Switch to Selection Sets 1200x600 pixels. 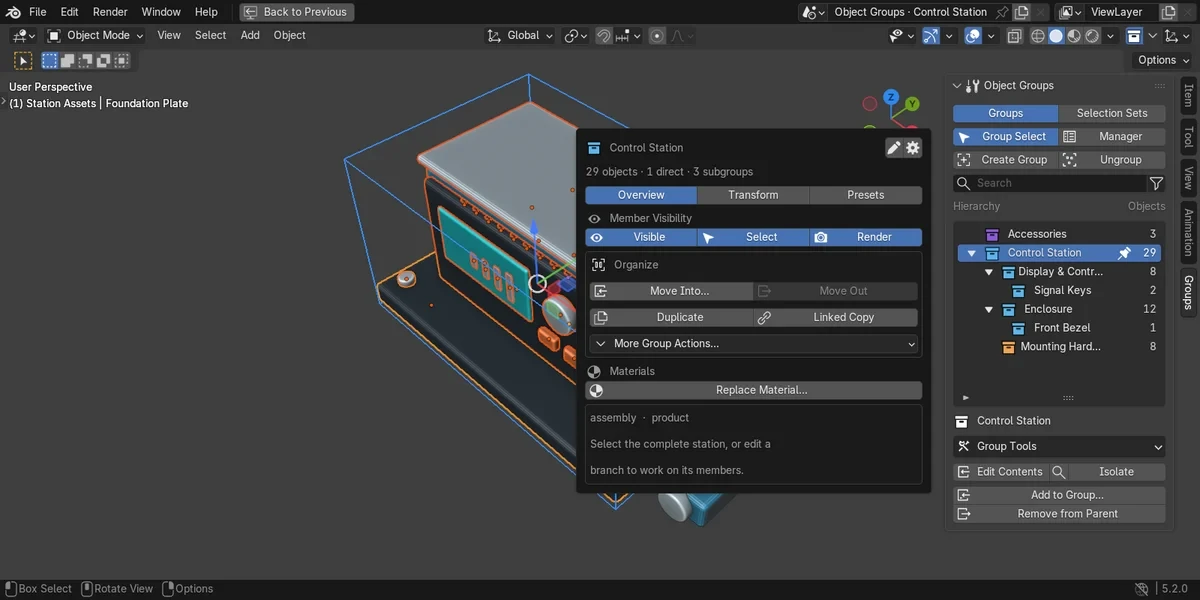pos(1112,113)
